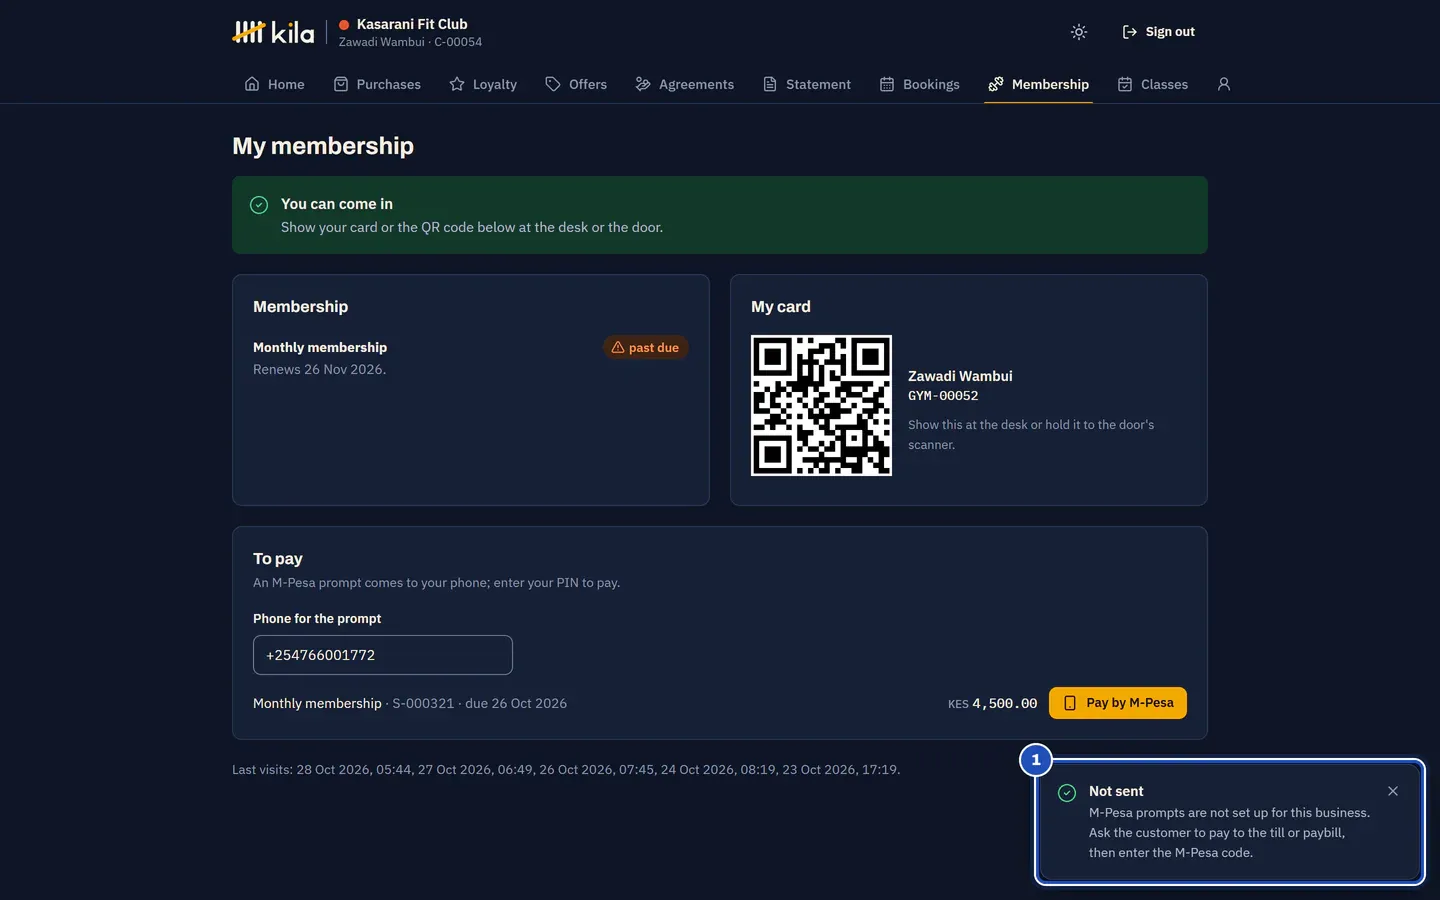
Task: Click the Loyalty star icon
Action: click(x=457, y=84)
